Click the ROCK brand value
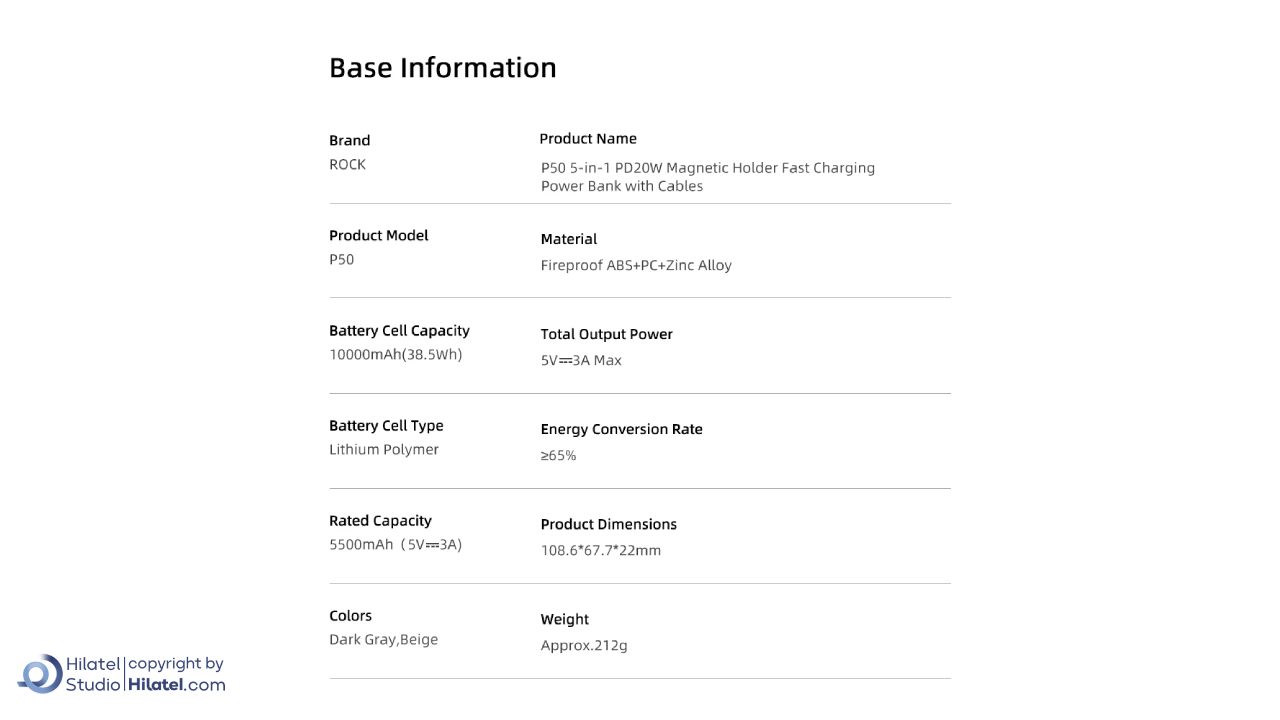1280x720 pixels. coord(347,165)
